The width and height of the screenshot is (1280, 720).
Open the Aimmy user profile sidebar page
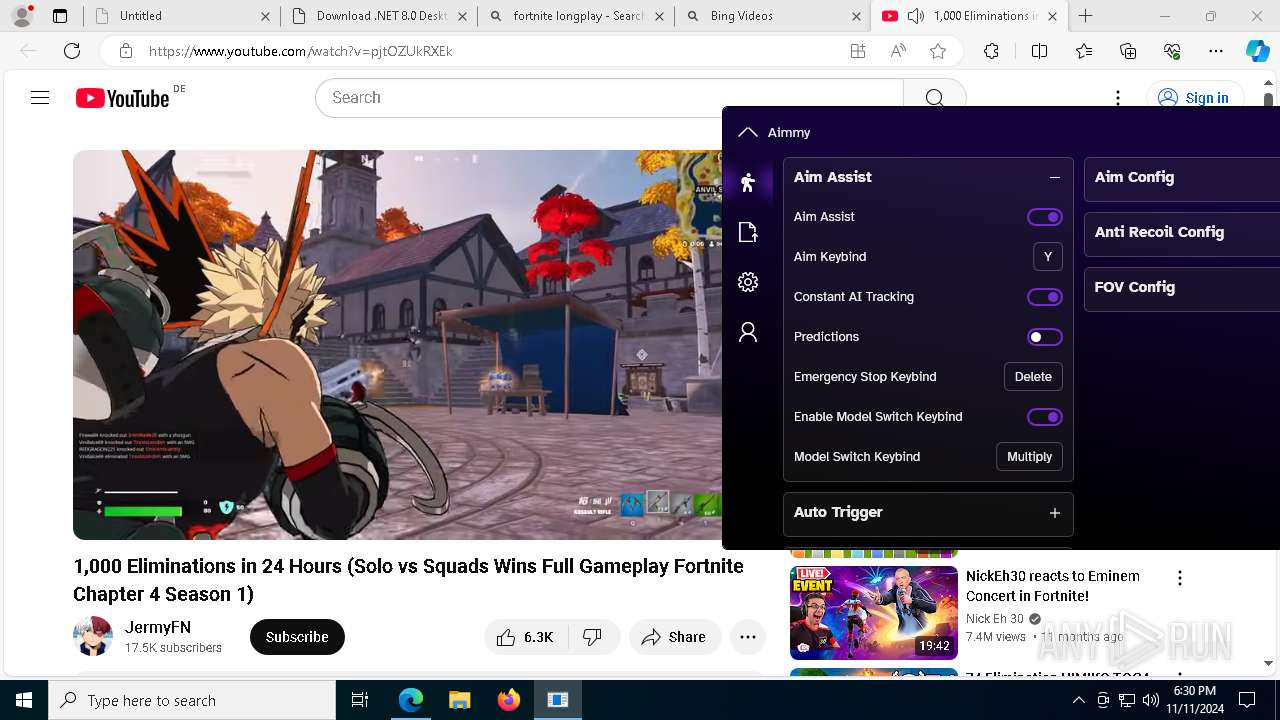(748, 332)
